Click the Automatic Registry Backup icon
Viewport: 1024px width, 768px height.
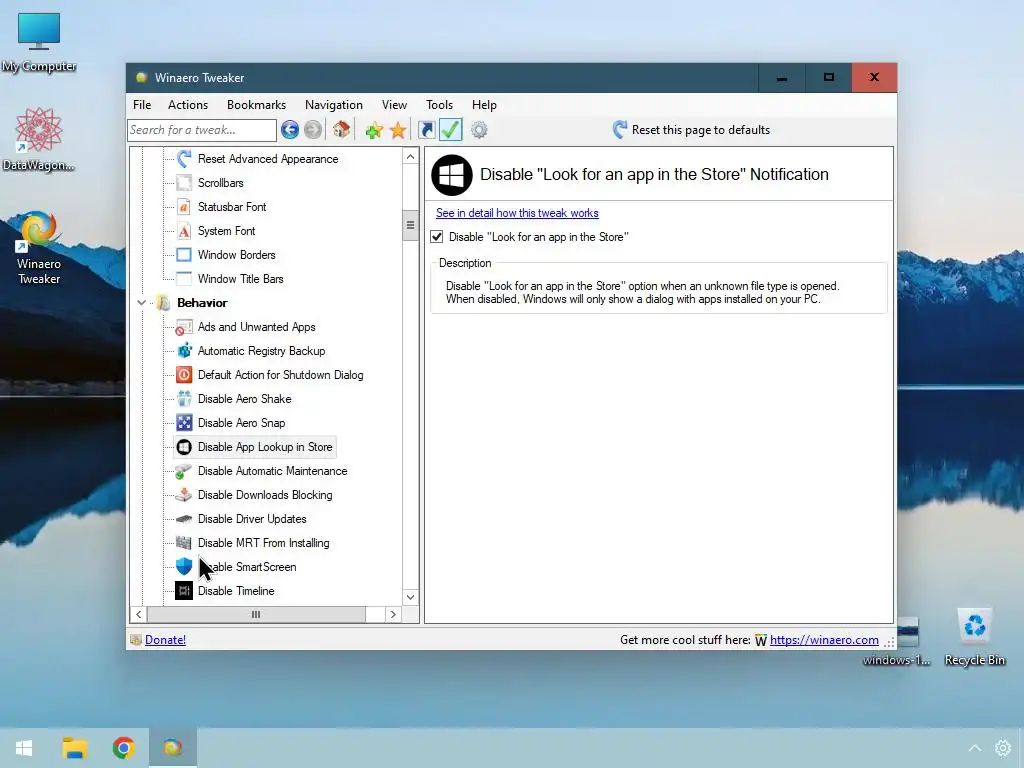point(184,351)
